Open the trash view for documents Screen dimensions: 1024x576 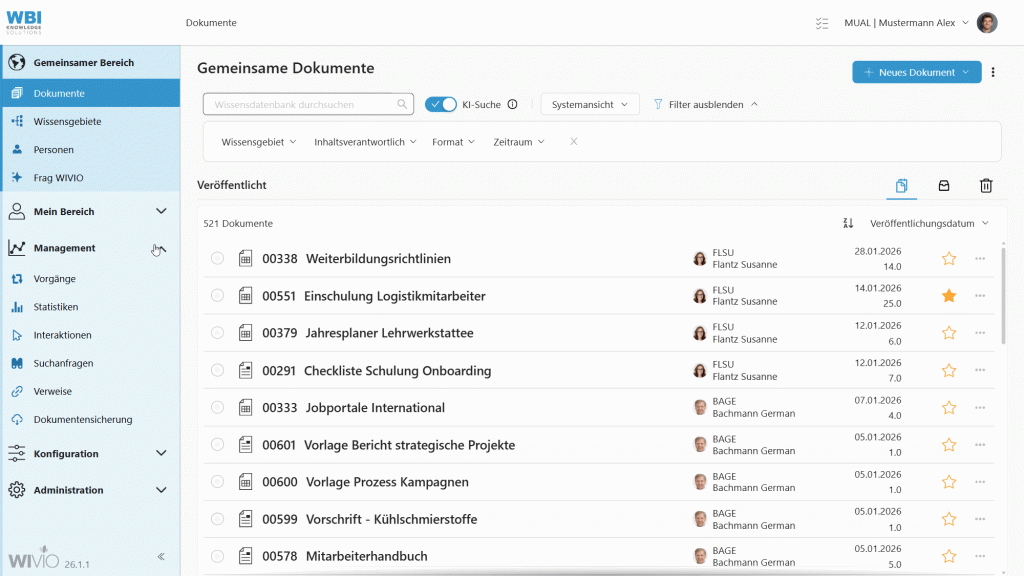pos(985,186)
